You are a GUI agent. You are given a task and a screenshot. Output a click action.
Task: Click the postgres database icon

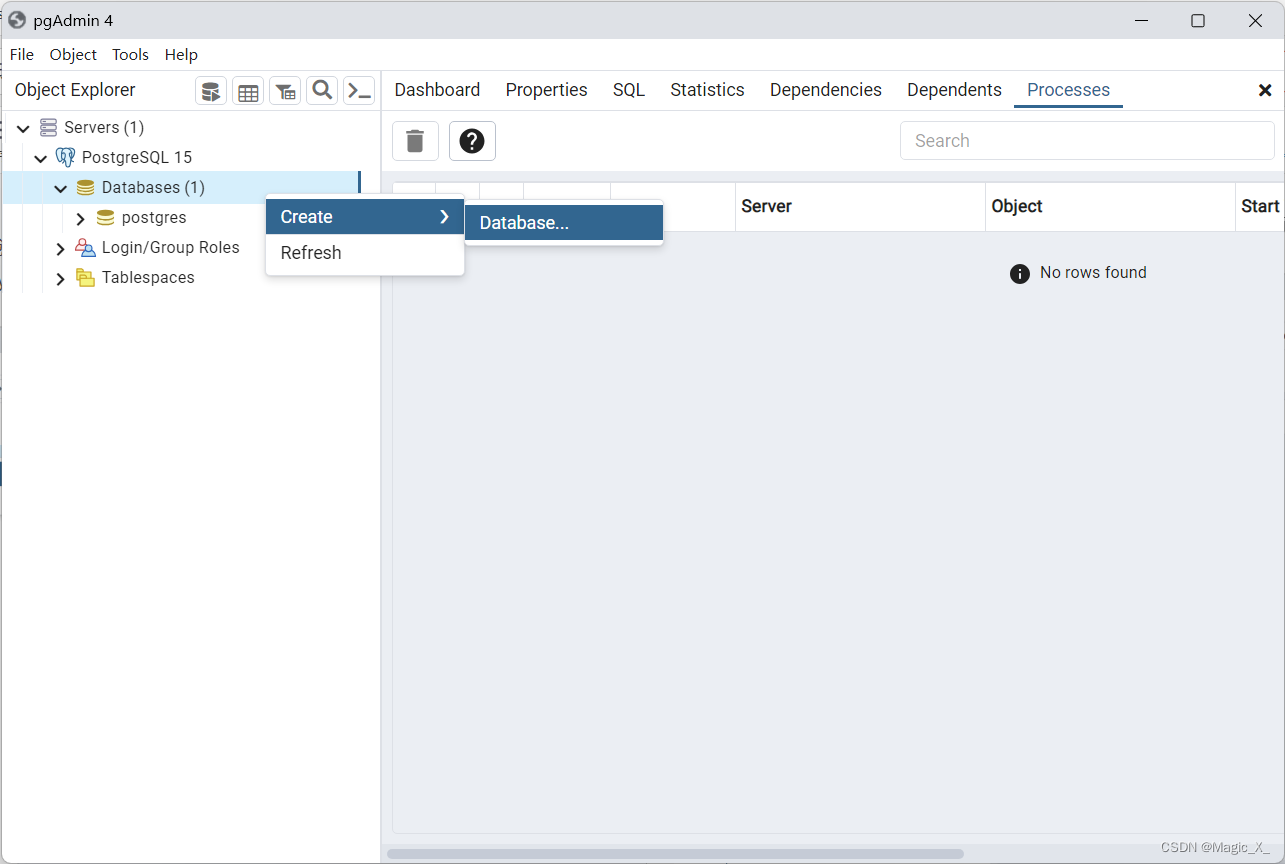tap(105, 217)
